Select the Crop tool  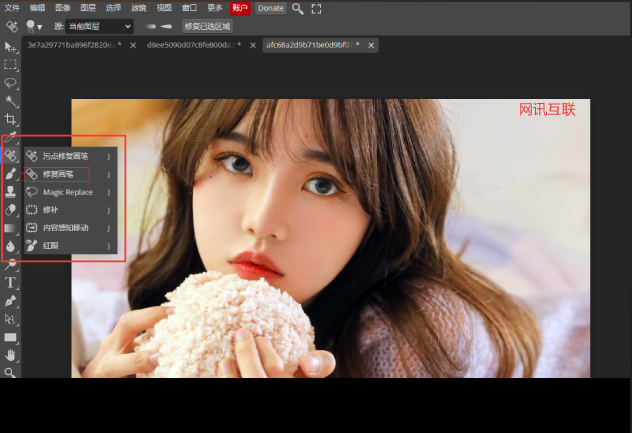[11, 119]
